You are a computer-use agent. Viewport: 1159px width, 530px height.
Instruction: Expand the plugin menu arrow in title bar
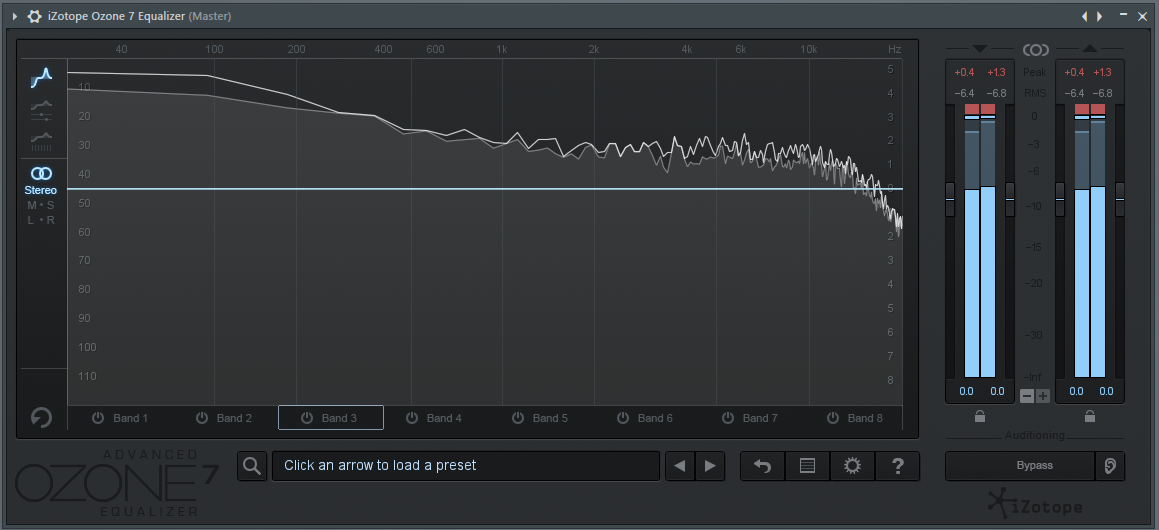click(x=14, y=16)
